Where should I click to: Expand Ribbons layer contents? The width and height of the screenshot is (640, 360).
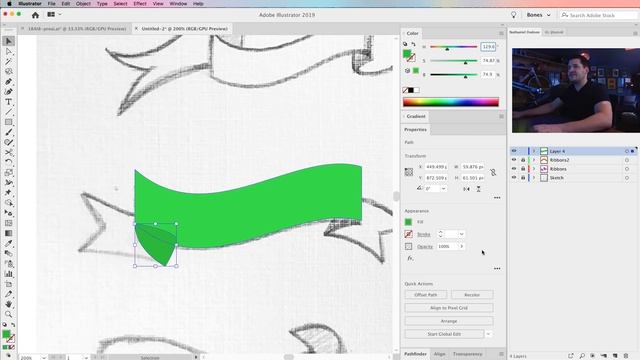[533, 169]
